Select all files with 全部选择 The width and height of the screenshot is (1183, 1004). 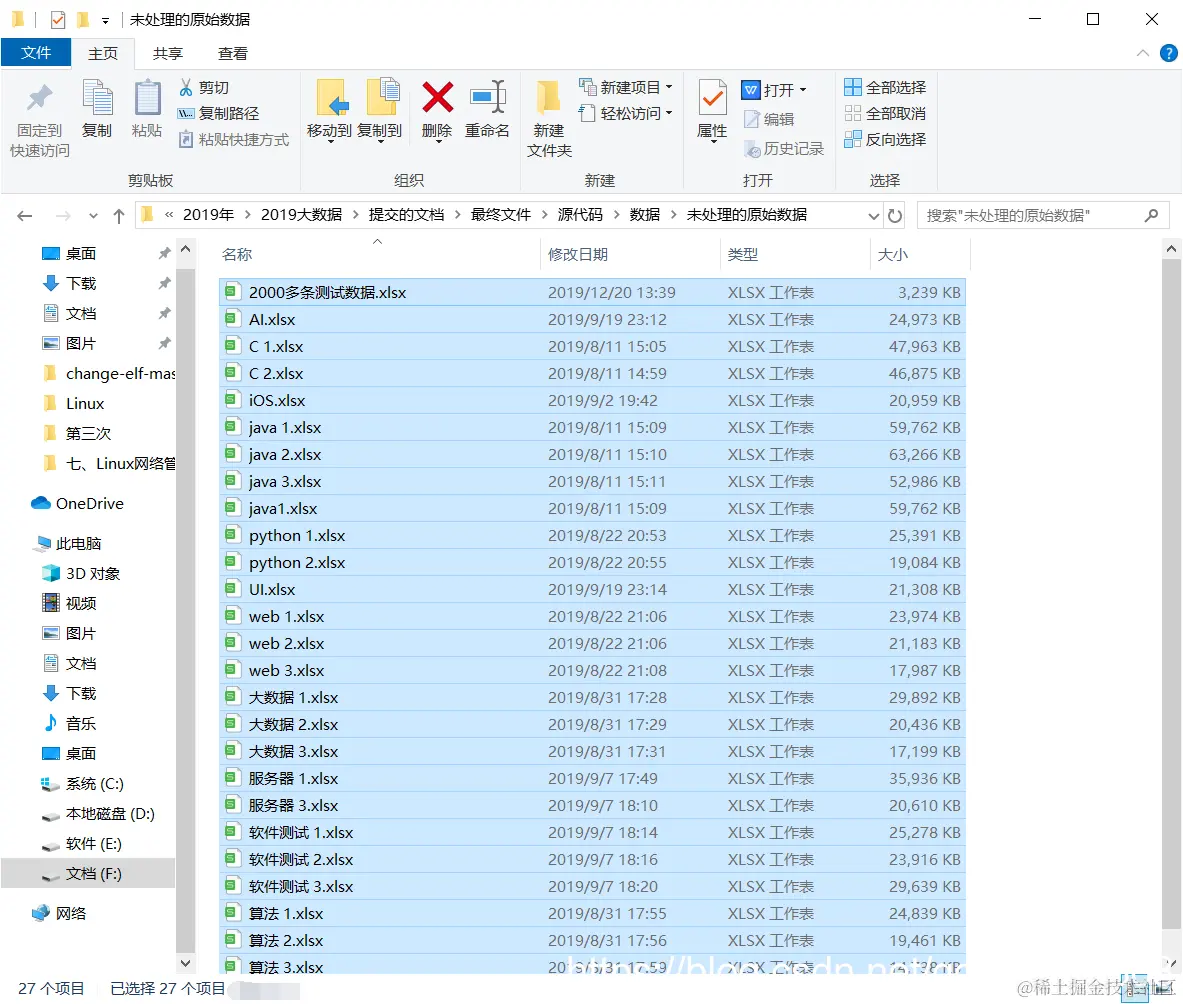(x=885, y=87)
